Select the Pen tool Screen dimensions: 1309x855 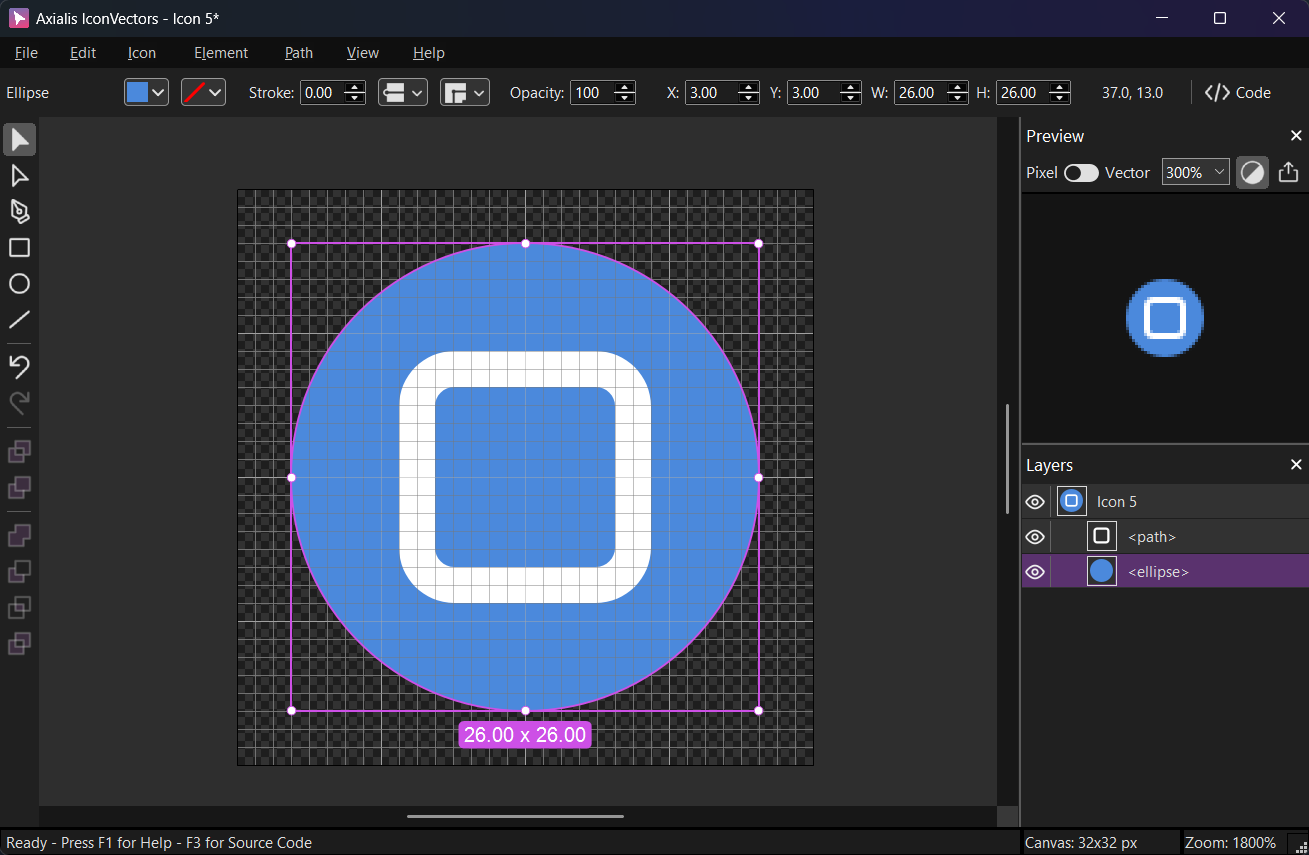pos(19,212)
